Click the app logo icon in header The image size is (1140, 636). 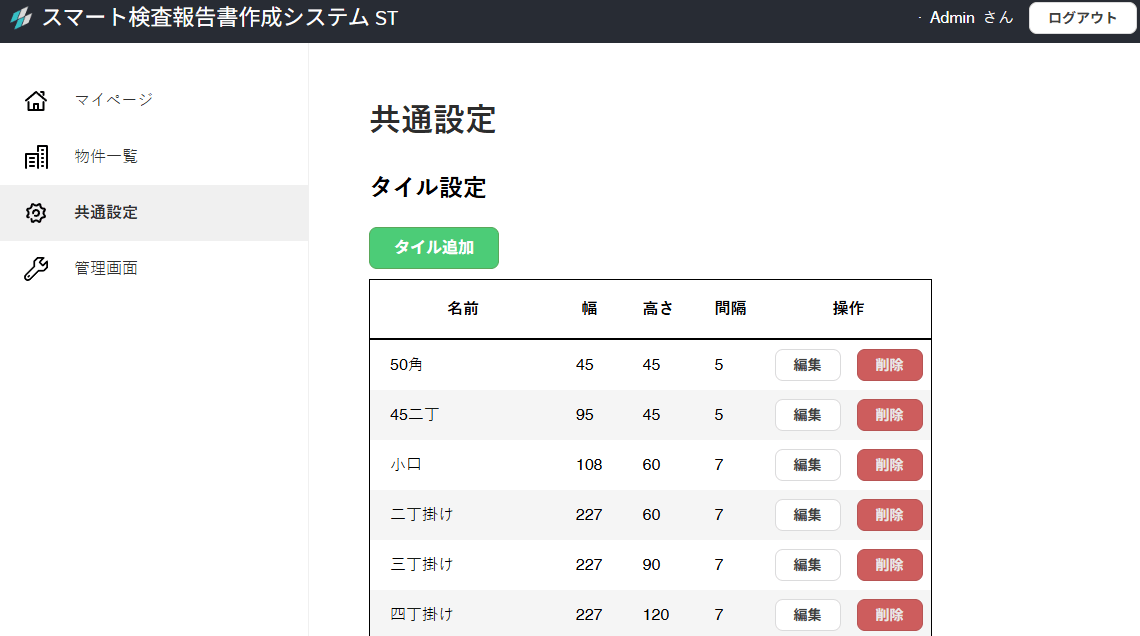tap(21, 19)
